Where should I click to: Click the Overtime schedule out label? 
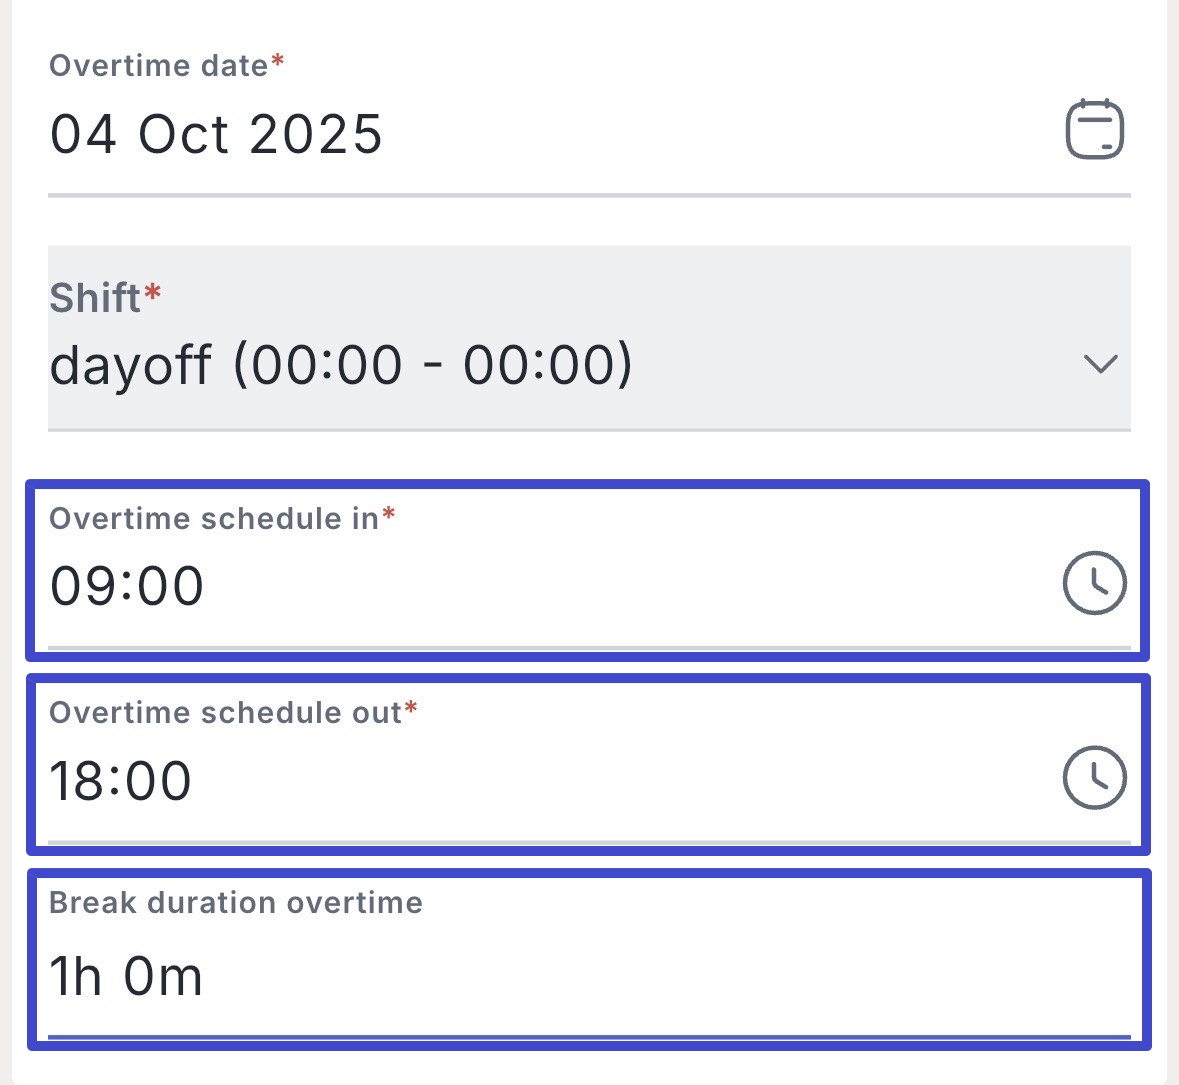225,712
